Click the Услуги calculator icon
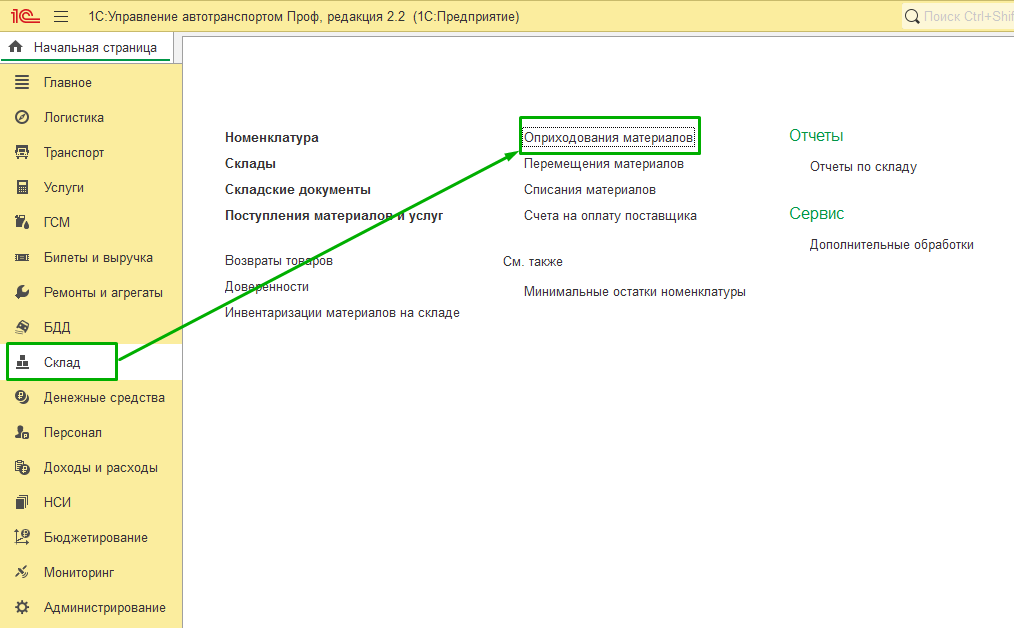Image resolution: width=1014 pixels, height=628 pixels. (x=22, y=188)
